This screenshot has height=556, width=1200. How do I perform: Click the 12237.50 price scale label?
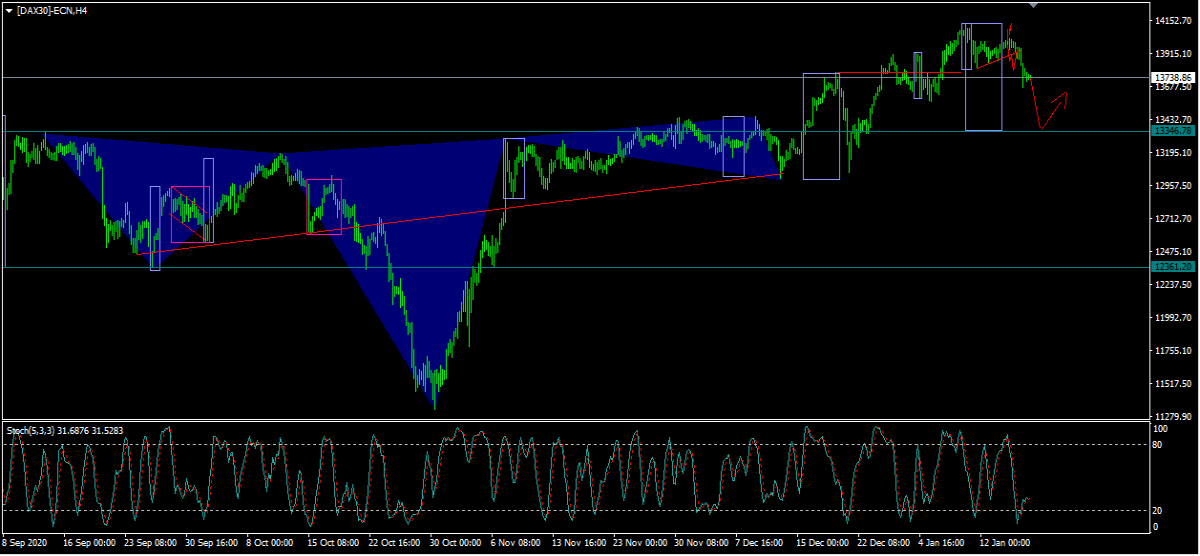click(x=1172, y=284)
